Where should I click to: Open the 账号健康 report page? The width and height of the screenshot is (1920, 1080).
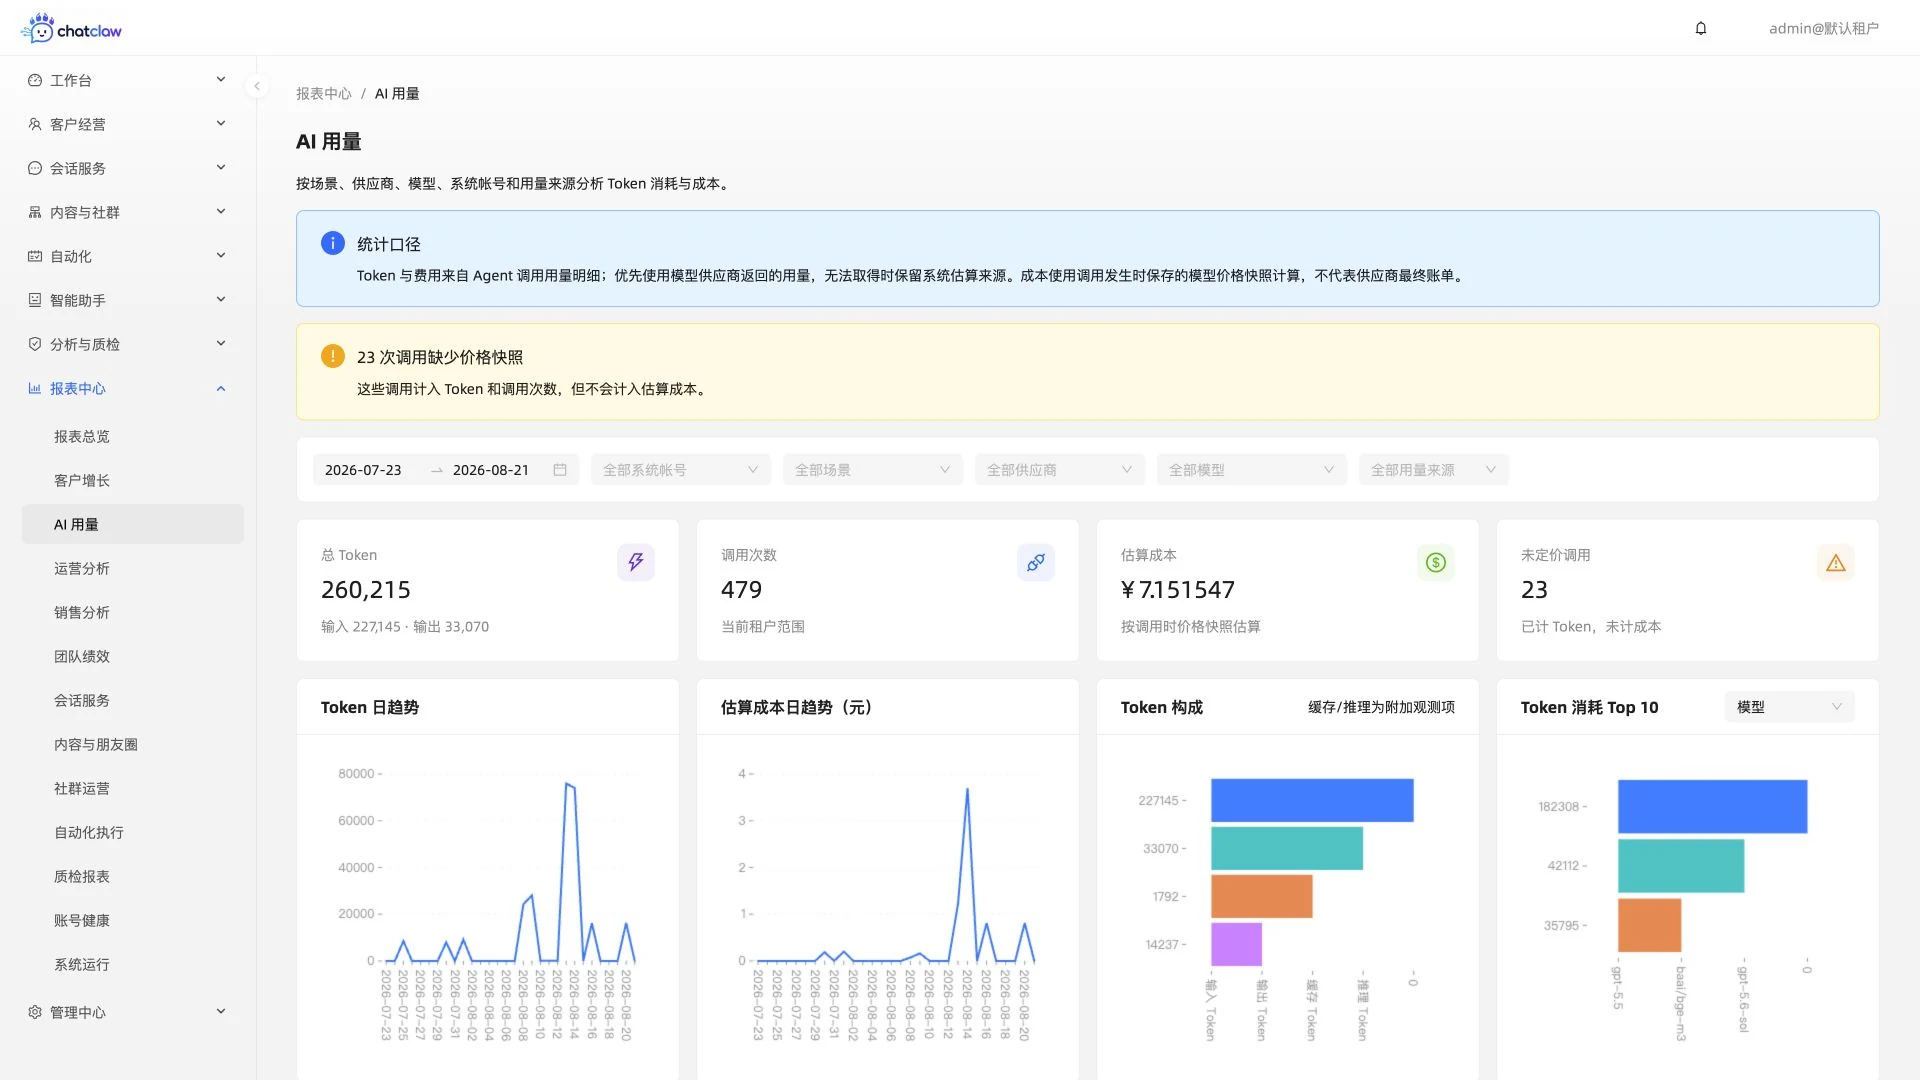pos(133,920)
